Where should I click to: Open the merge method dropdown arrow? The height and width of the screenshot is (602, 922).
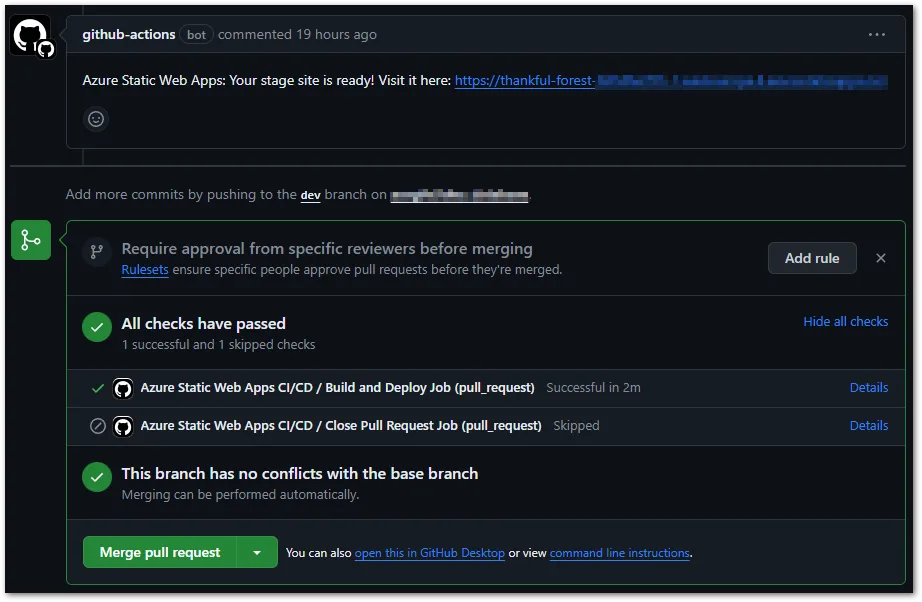[x=257, y=553]
